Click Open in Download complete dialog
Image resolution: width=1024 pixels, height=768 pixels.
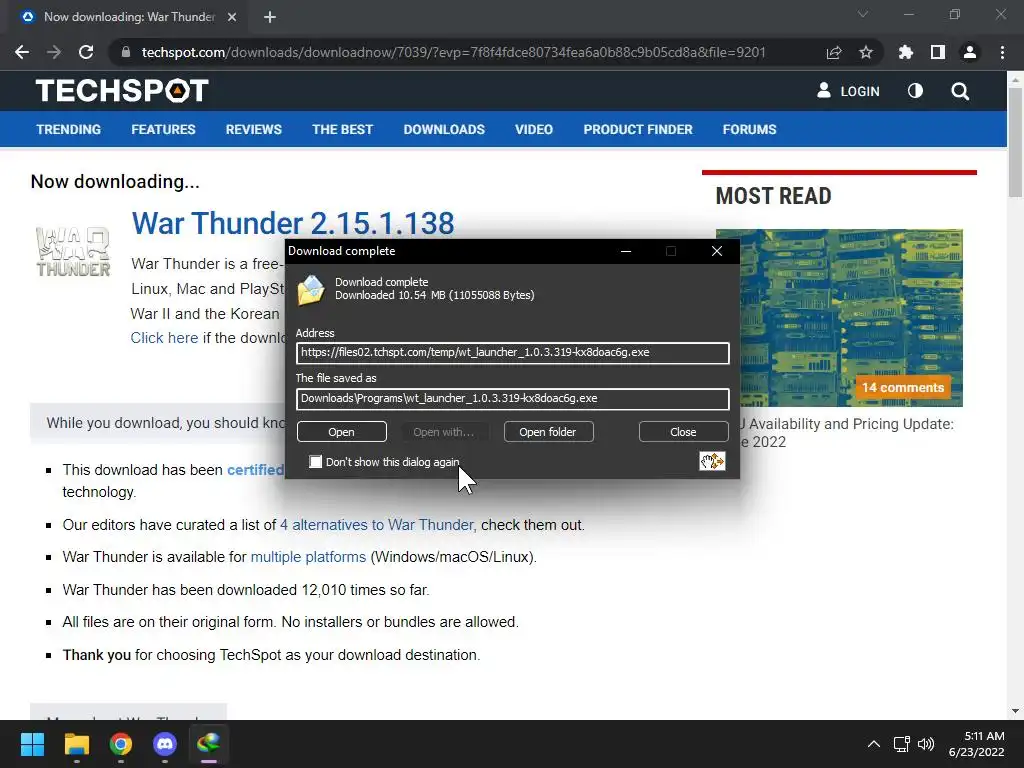[342, 432]
